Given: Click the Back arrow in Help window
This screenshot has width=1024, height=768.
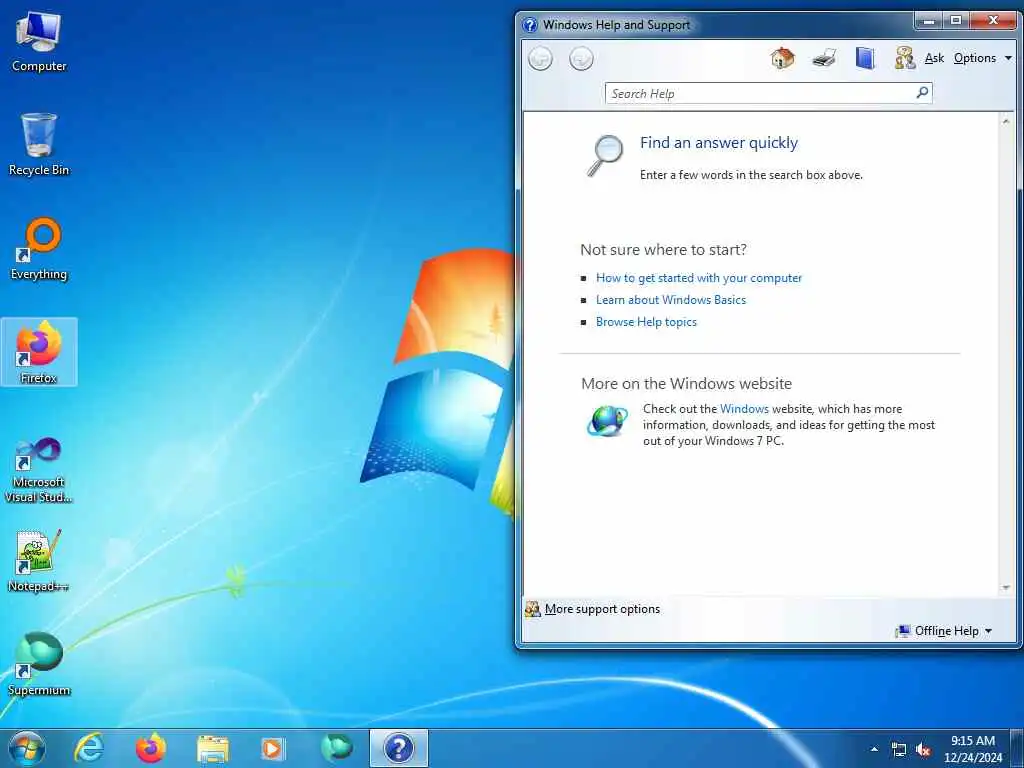Looking at the screenshot, I should (540, 59).
